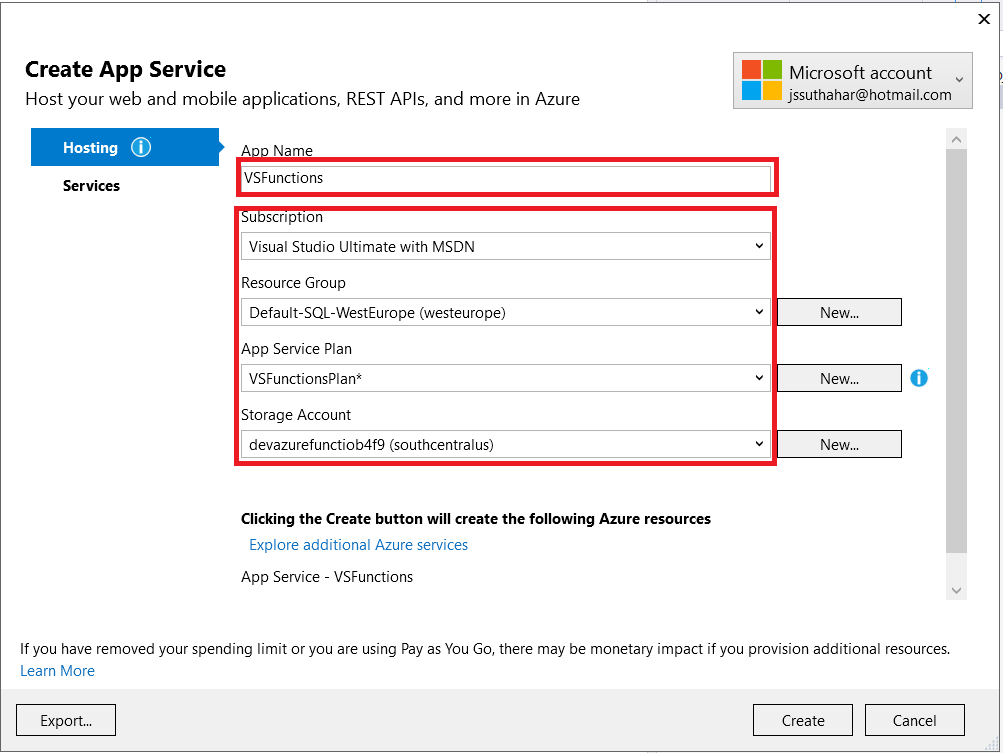Click the Create button
Viewport: 1003px width, 753px height.
[803, 720]
